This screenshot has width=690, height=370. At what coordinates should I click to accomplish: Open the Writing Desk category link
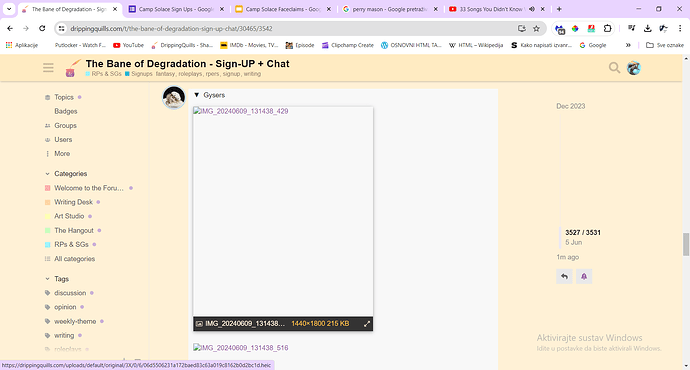[x=73, y=202]
